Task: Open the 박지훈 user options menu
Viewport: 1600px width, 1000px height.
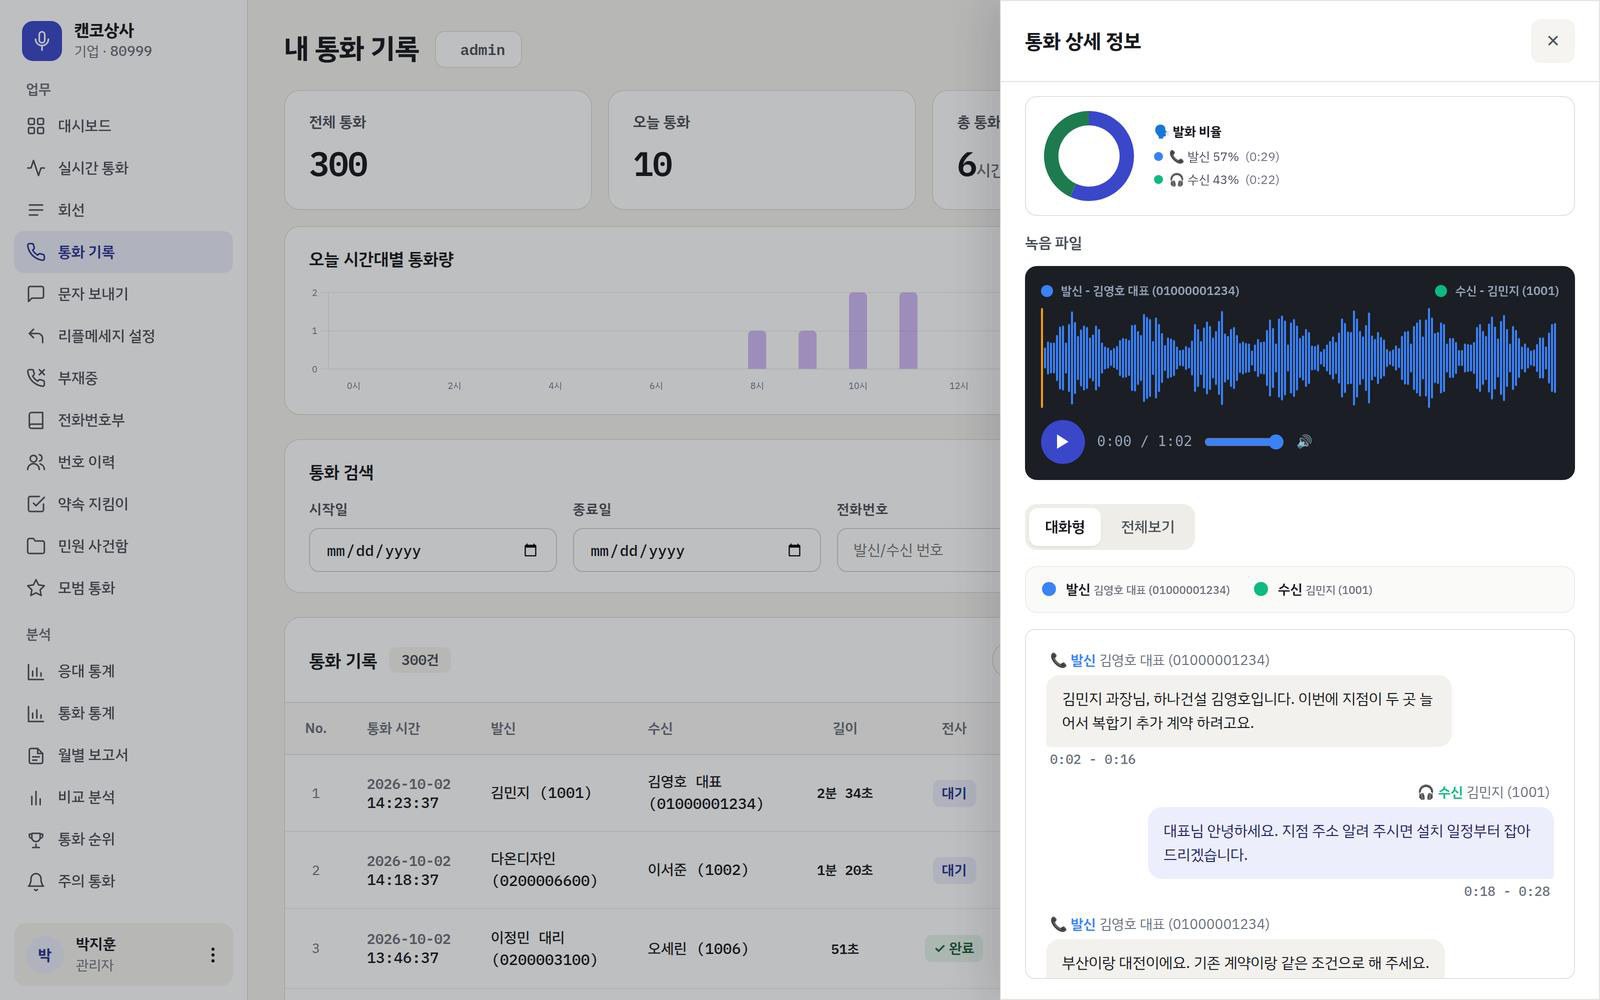Action: tap(212, 955)
